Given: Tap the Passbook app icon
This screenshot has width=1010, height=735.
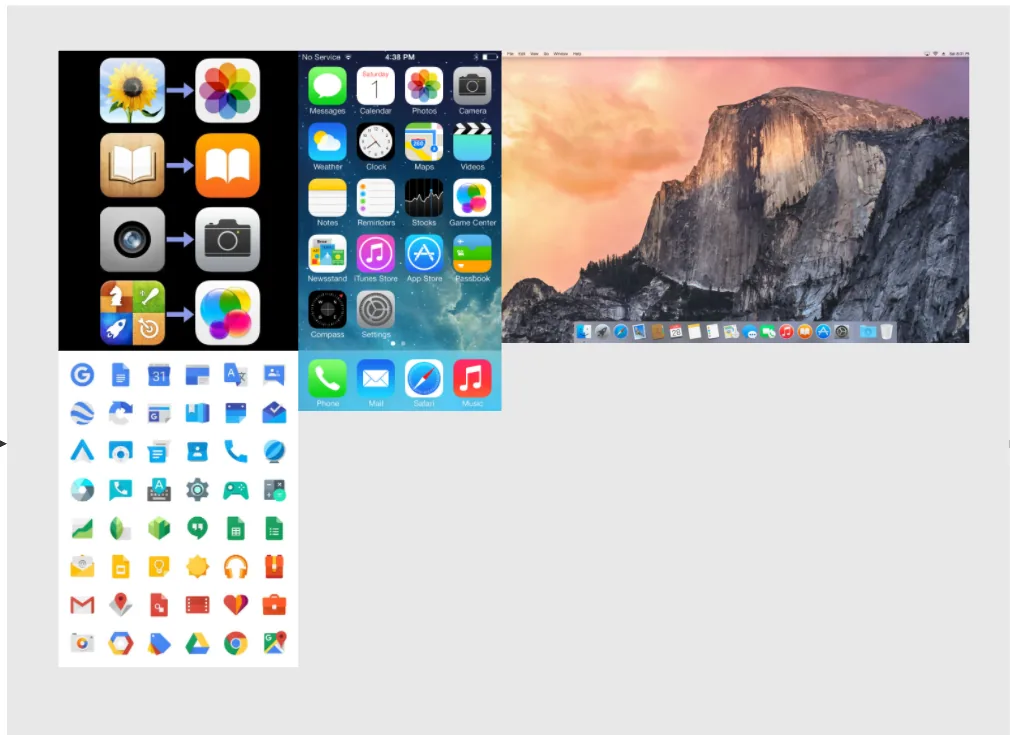Looking at the screenshot, I should tap(472, 254).
